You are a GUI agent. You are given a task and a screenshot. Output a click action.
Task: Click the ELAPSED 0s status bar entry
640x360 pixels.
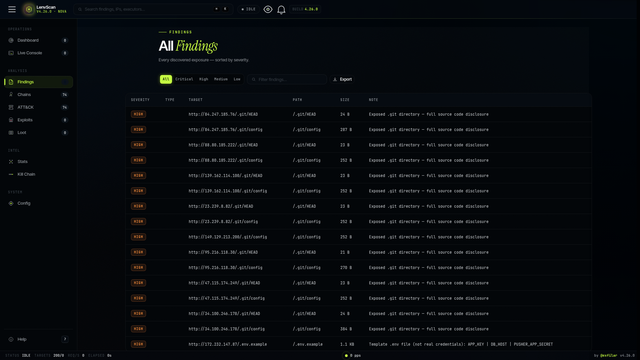click(100, 356)
